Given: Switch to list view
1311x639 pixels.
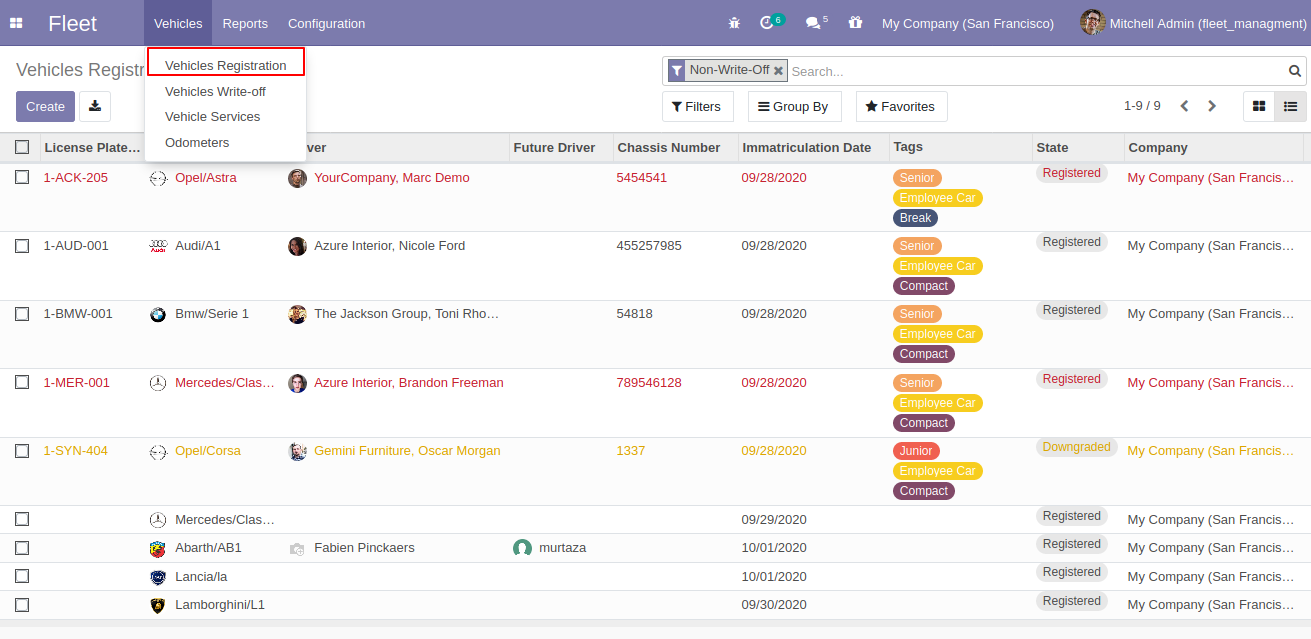Looking at the screenshot, I should click(x=1290, y=106).
